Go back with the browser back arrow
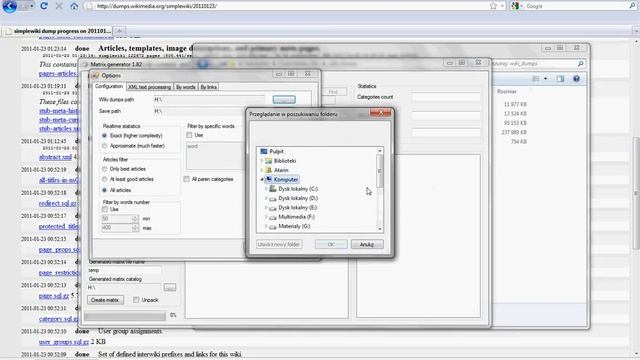The image size is (640, 360). pyautogui.click(x=9, y=6)
